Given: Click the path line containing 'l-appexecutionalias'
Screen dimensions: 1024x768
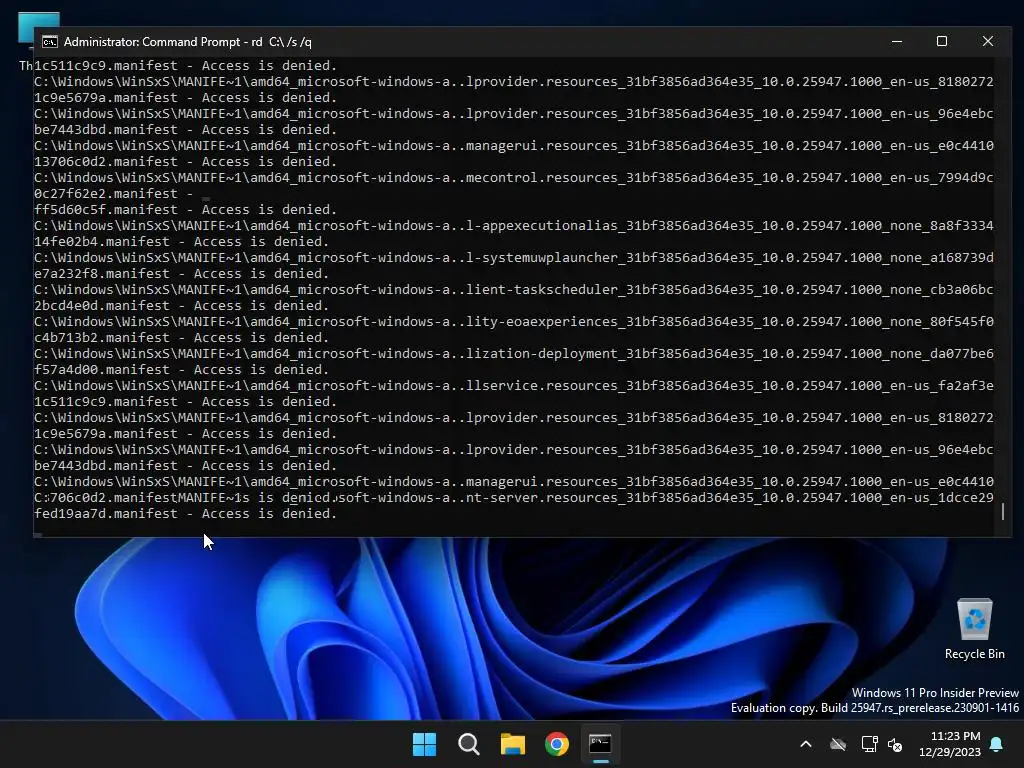Looking at the screenshot, I should pyautogui.click(x=514, y=226).
